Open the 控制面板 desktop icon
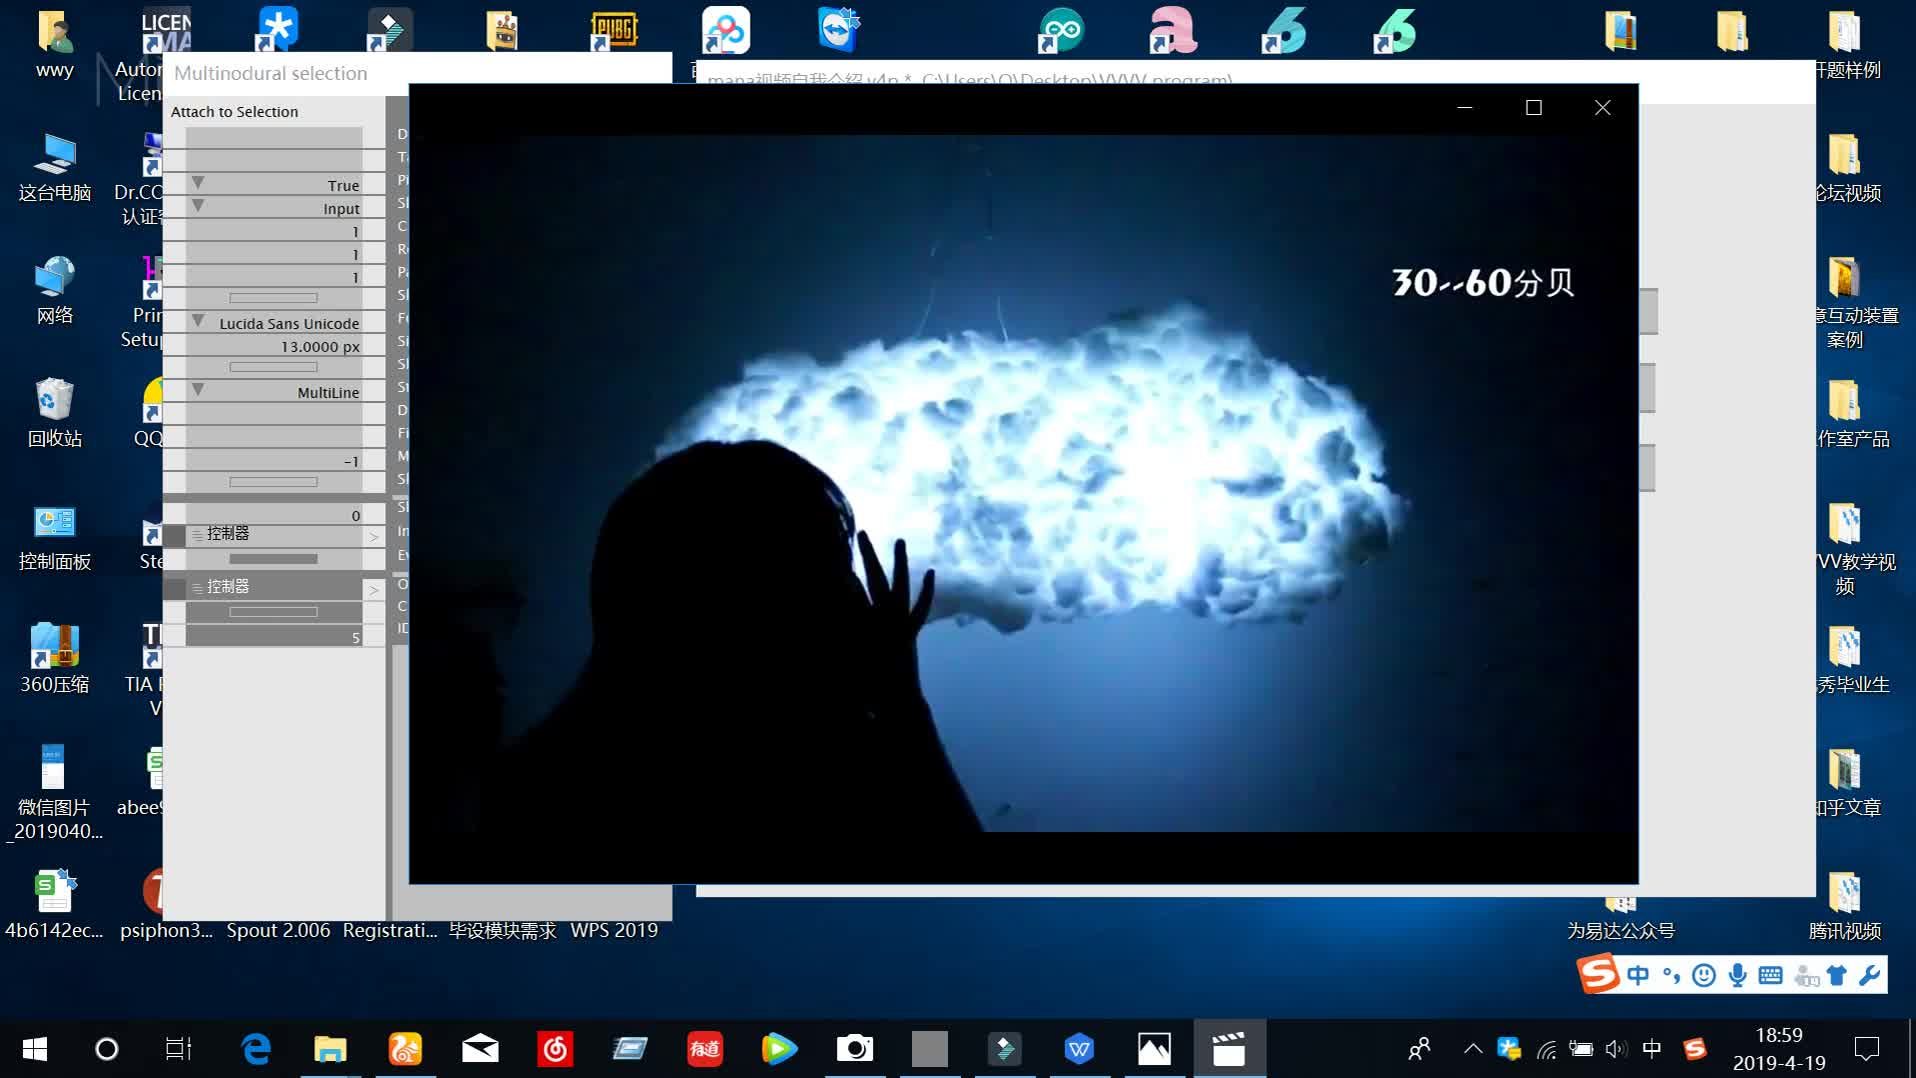Image resolution: width=1916 pixels, height=1078 pixels. tap(54, 536)
